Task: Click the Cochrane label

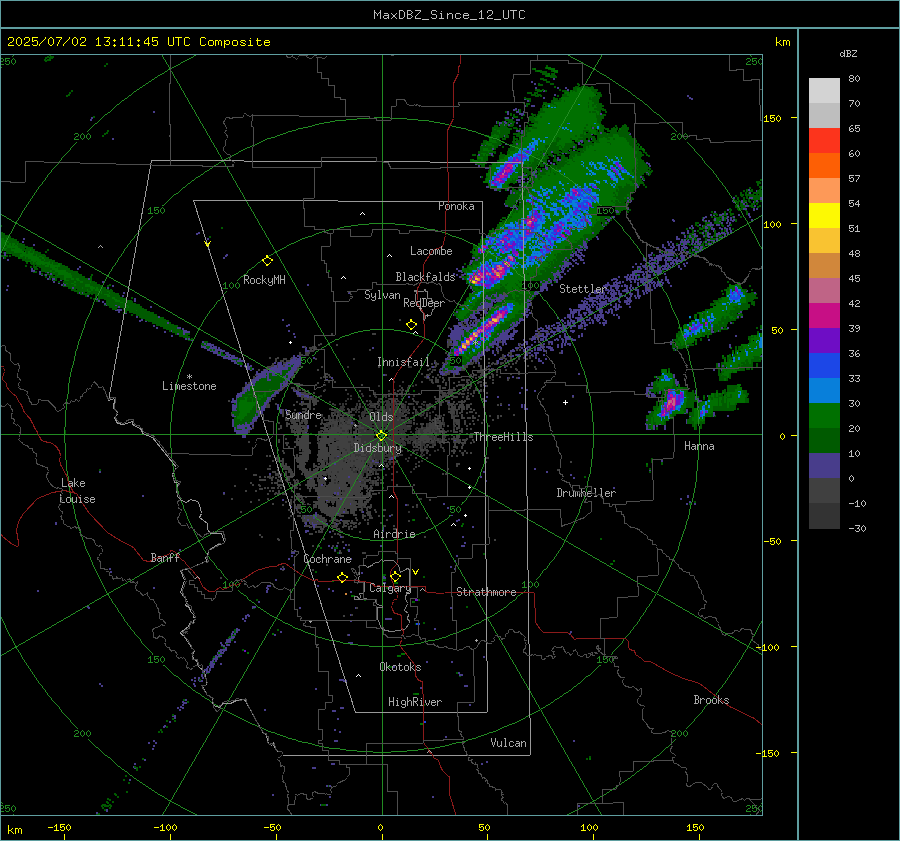Action: point(327,559)
